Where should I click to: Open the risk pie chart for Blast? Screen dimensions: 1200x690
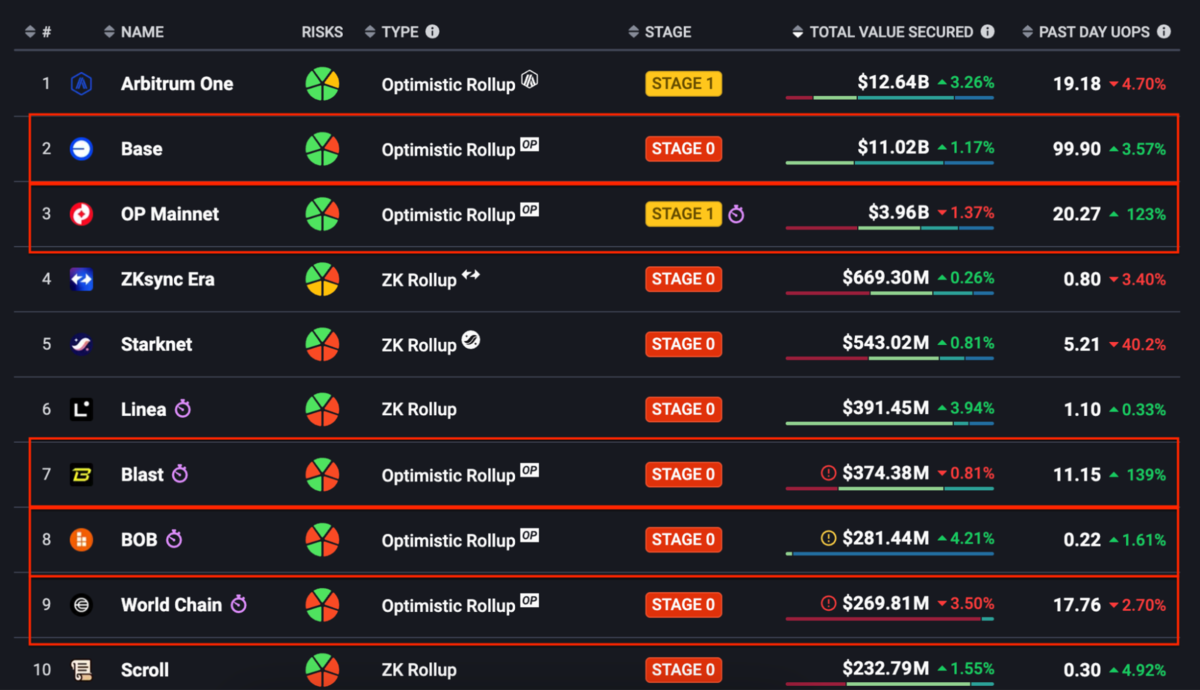322,474
